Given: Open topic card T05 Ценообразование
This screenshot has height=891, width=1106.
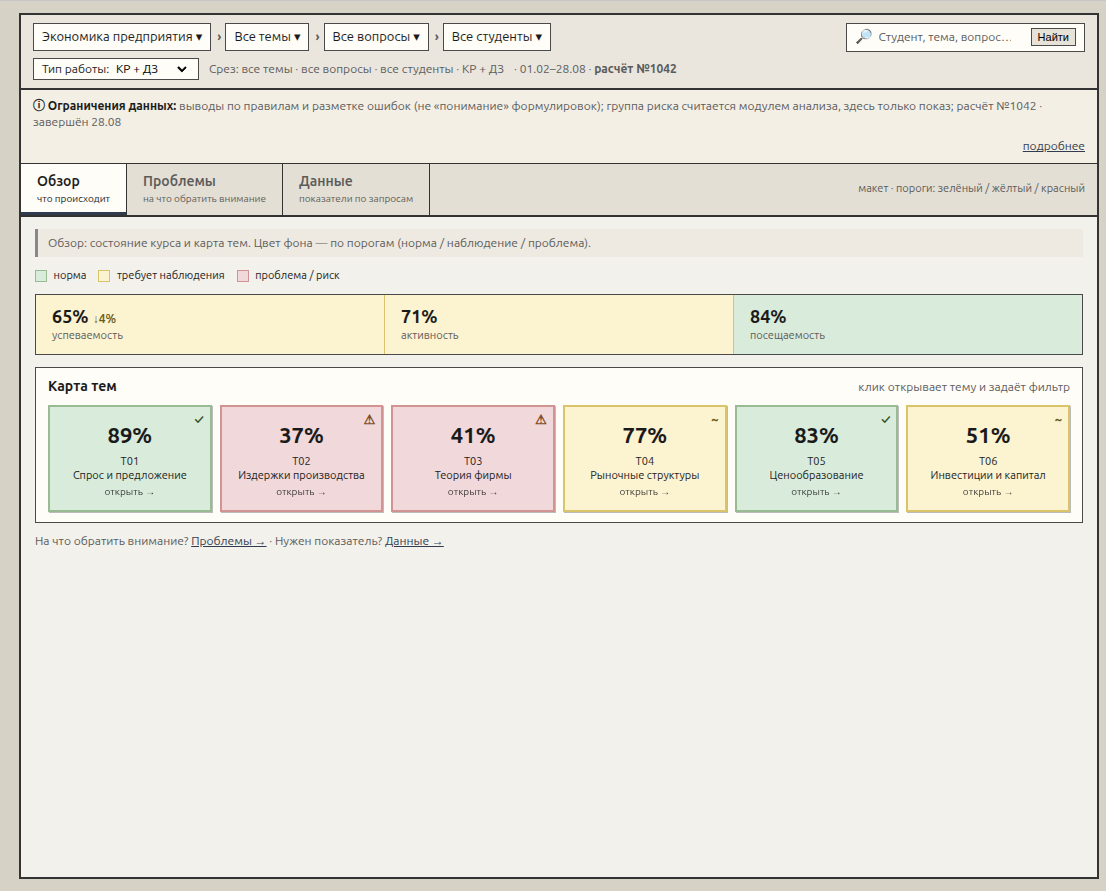Looking at the screenshot, I should [816, 459].
